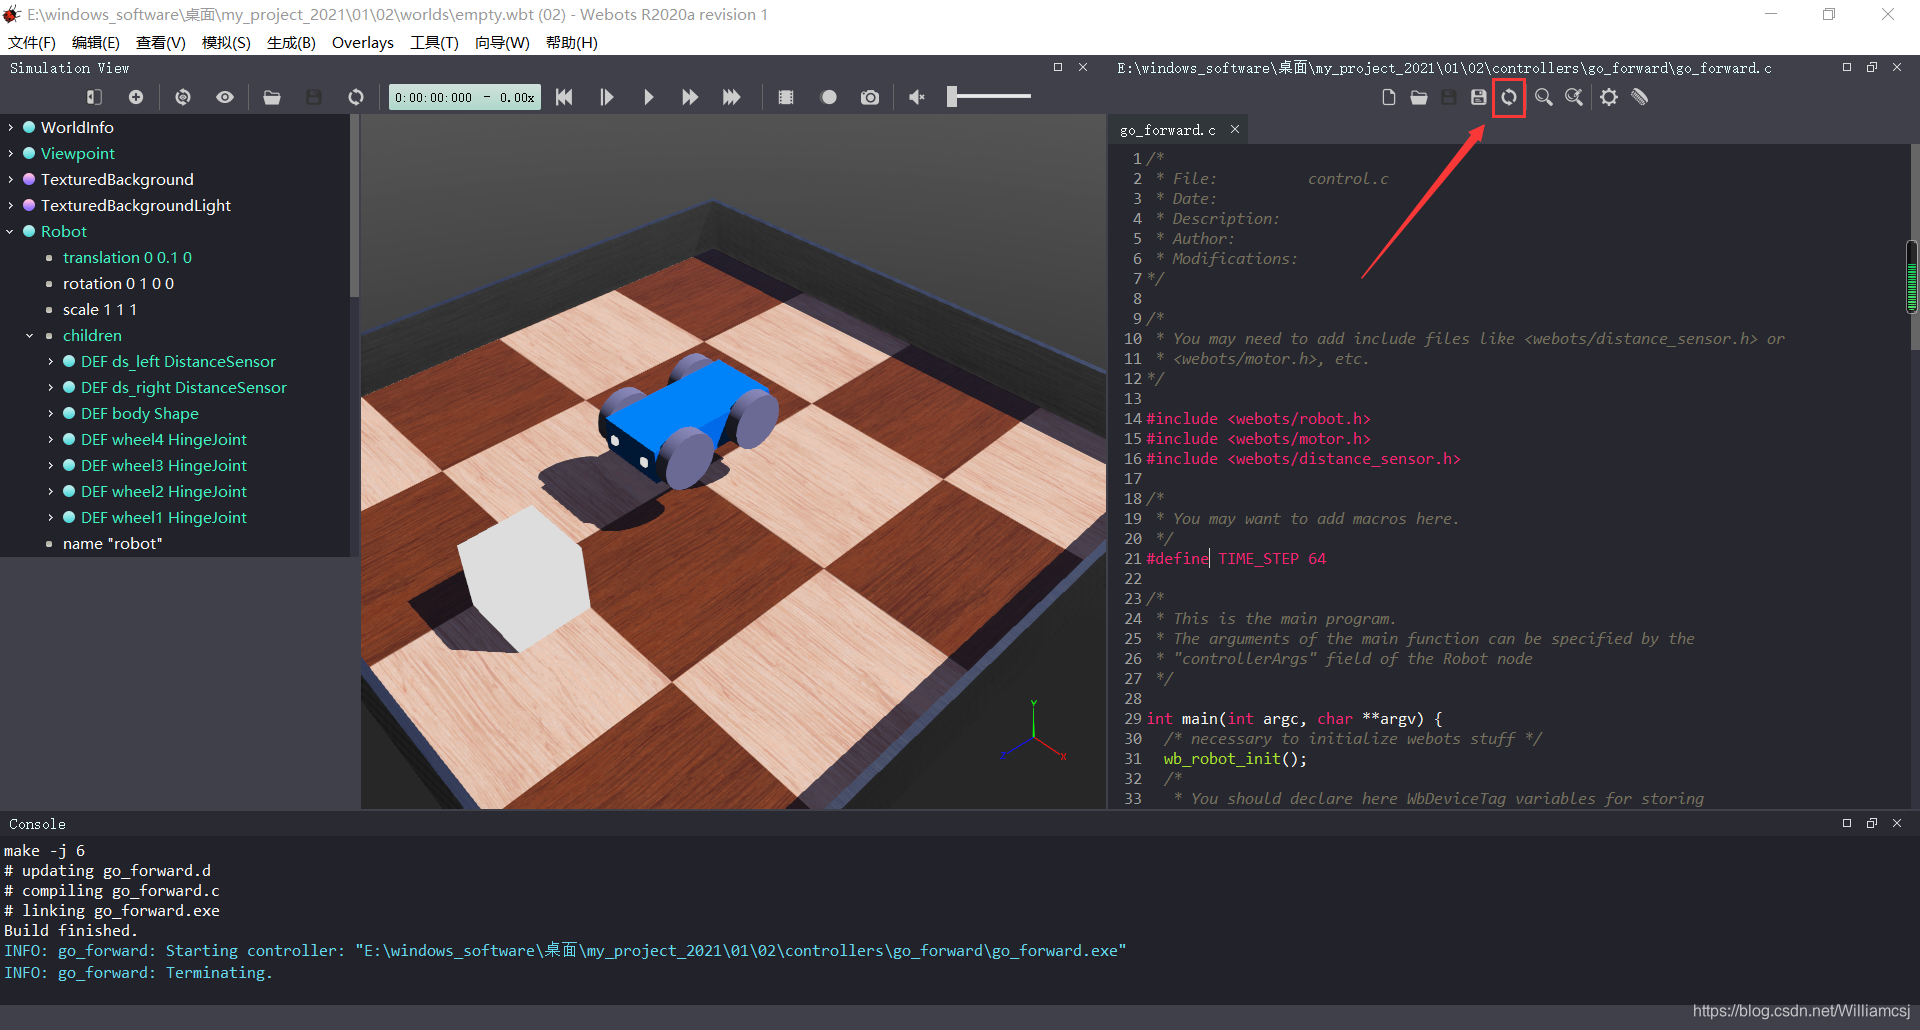Collapse the Robot node tree
1920x1030 pixels.
(x=9, y=231)
